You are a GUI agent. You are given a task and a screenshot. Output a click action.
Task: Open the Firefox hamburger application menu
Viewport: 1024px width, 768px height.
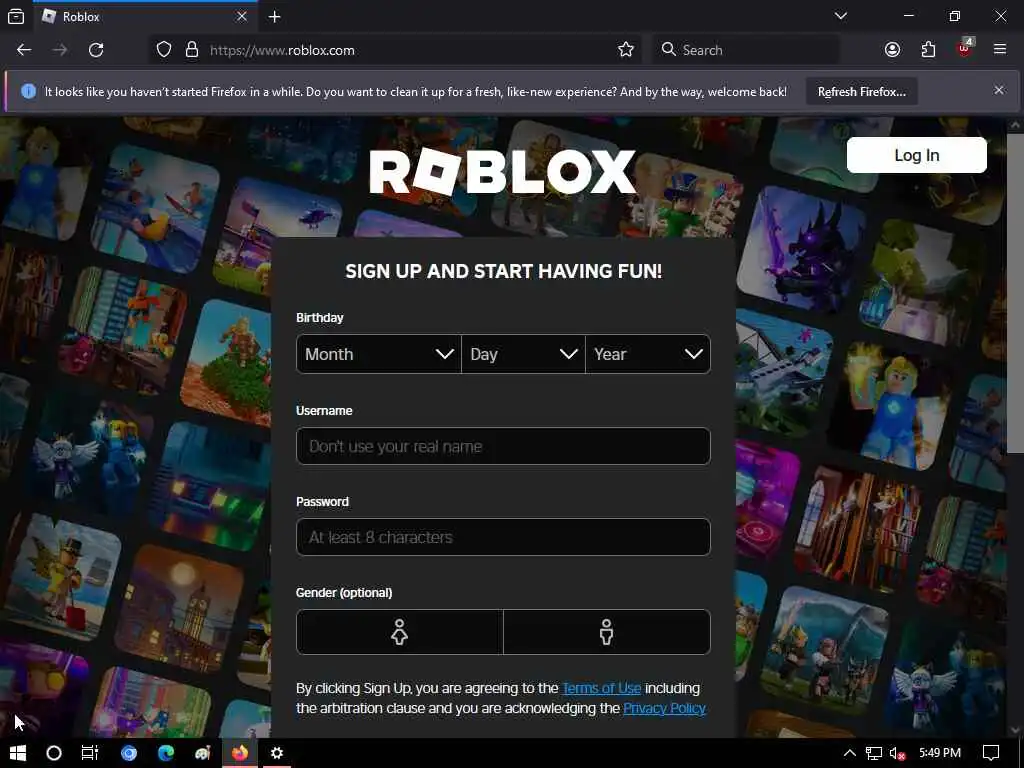pyautogui.click(x=1000, y=50)
